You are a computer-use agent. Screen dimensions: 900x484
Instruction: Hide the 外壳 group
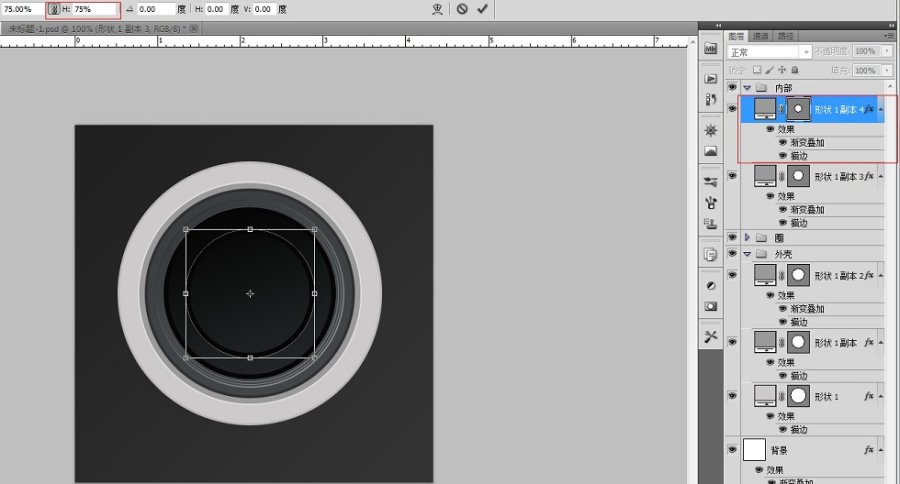pyautogui.click(x=732, y=253)
